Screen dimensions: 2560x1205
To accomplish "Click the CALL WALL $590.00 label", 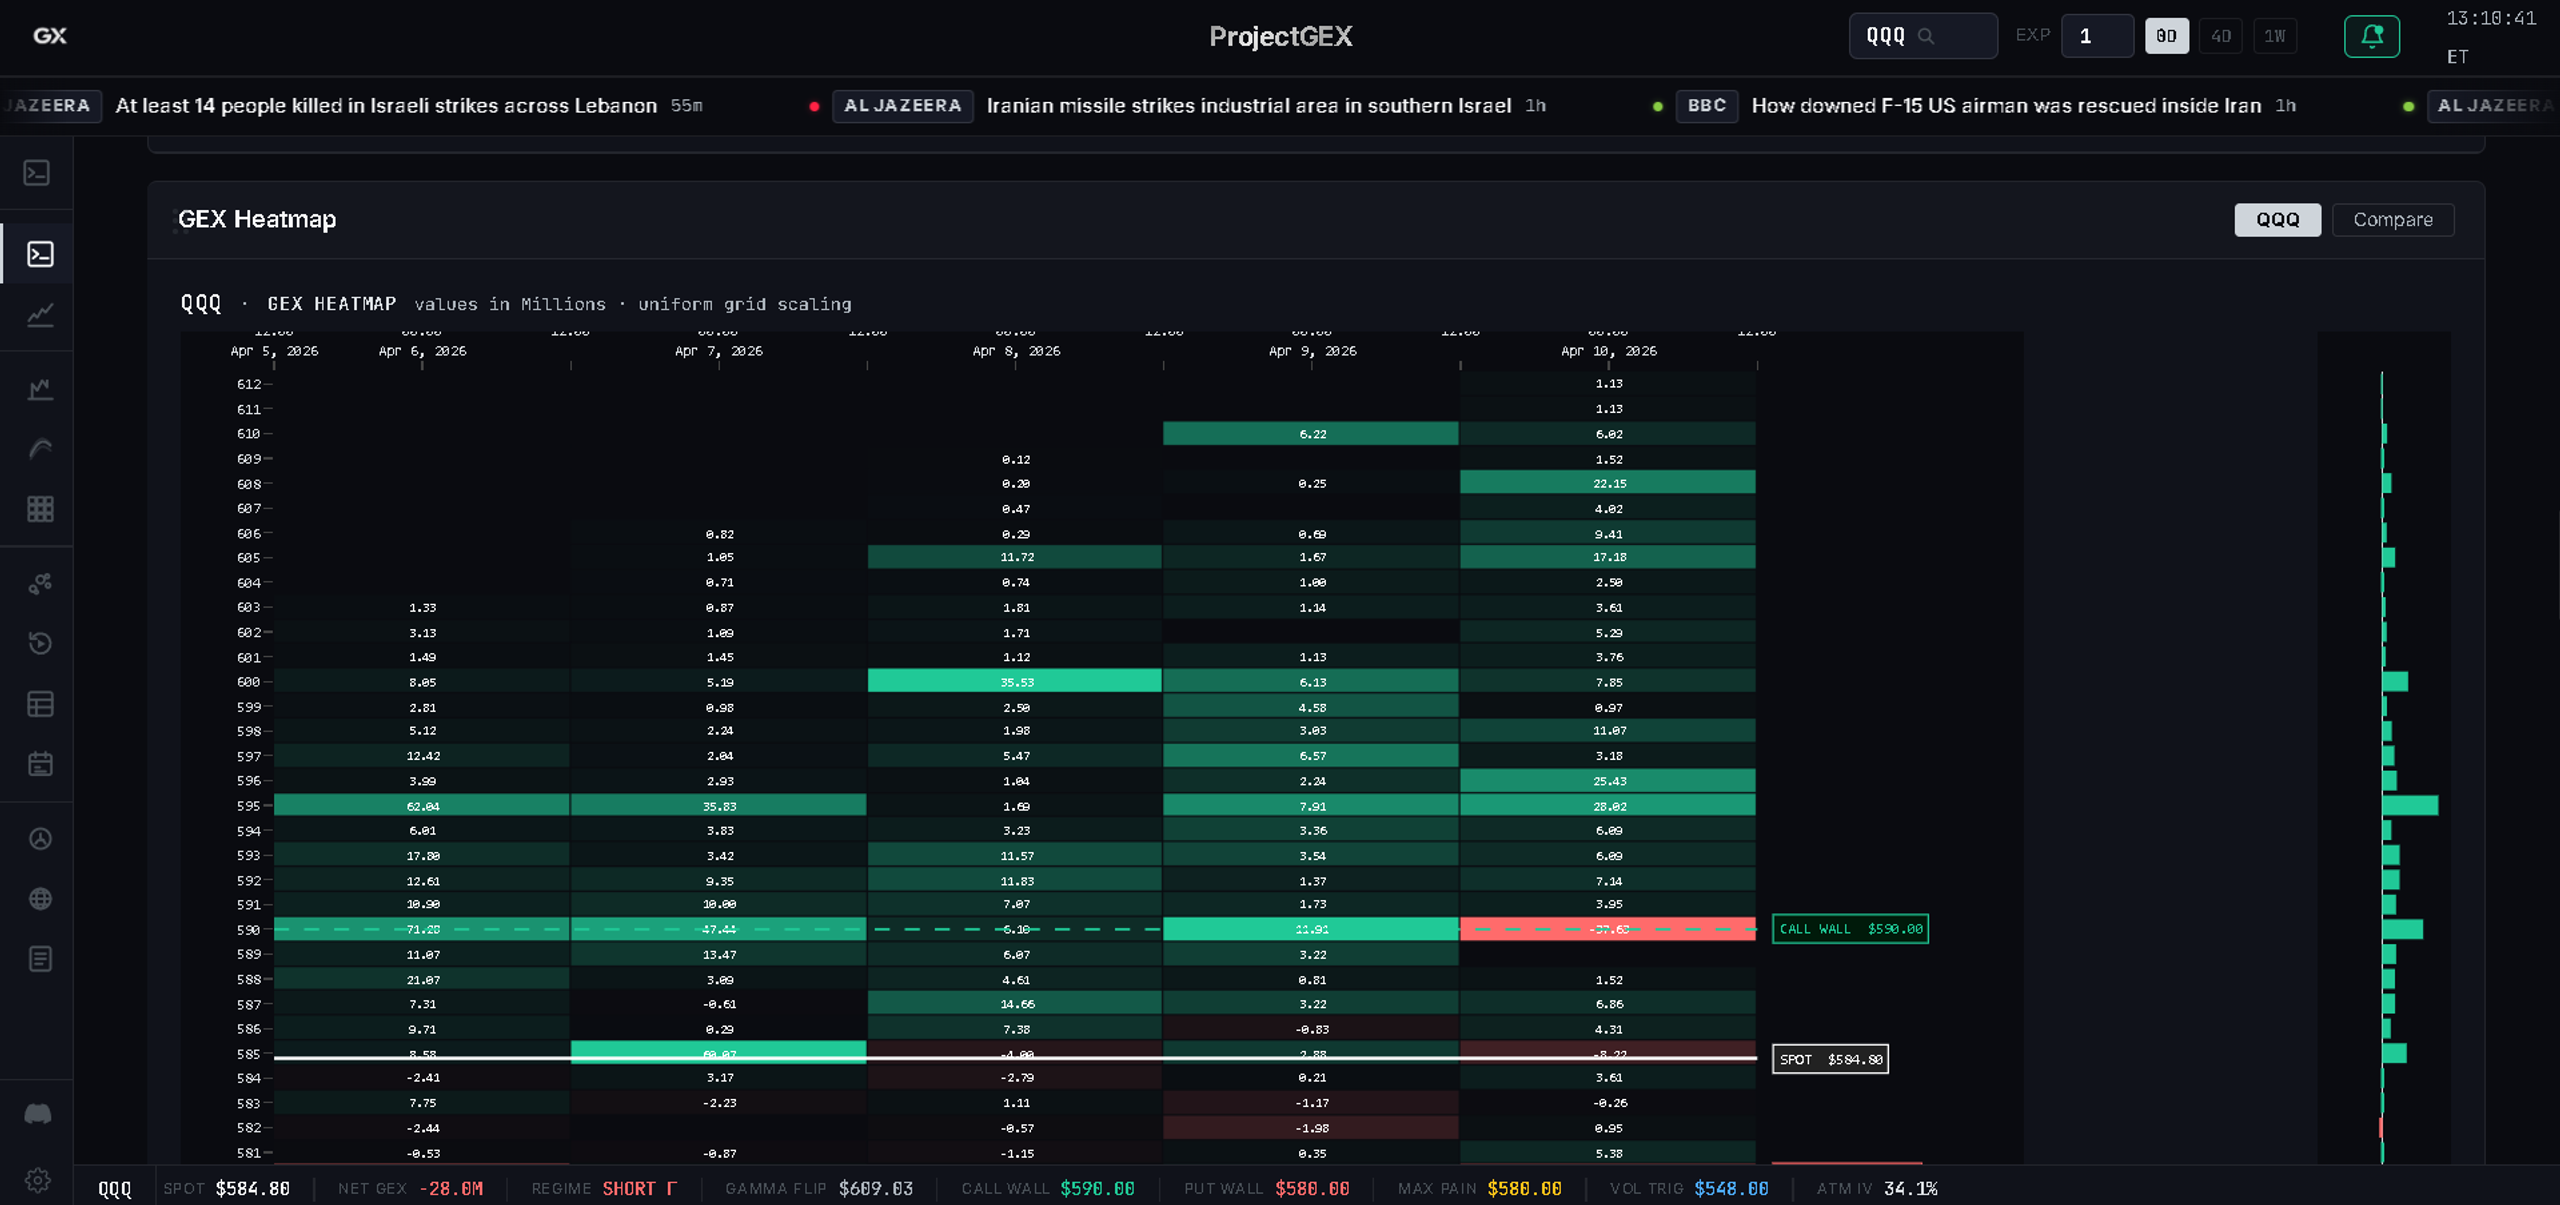I will 1850,929.
